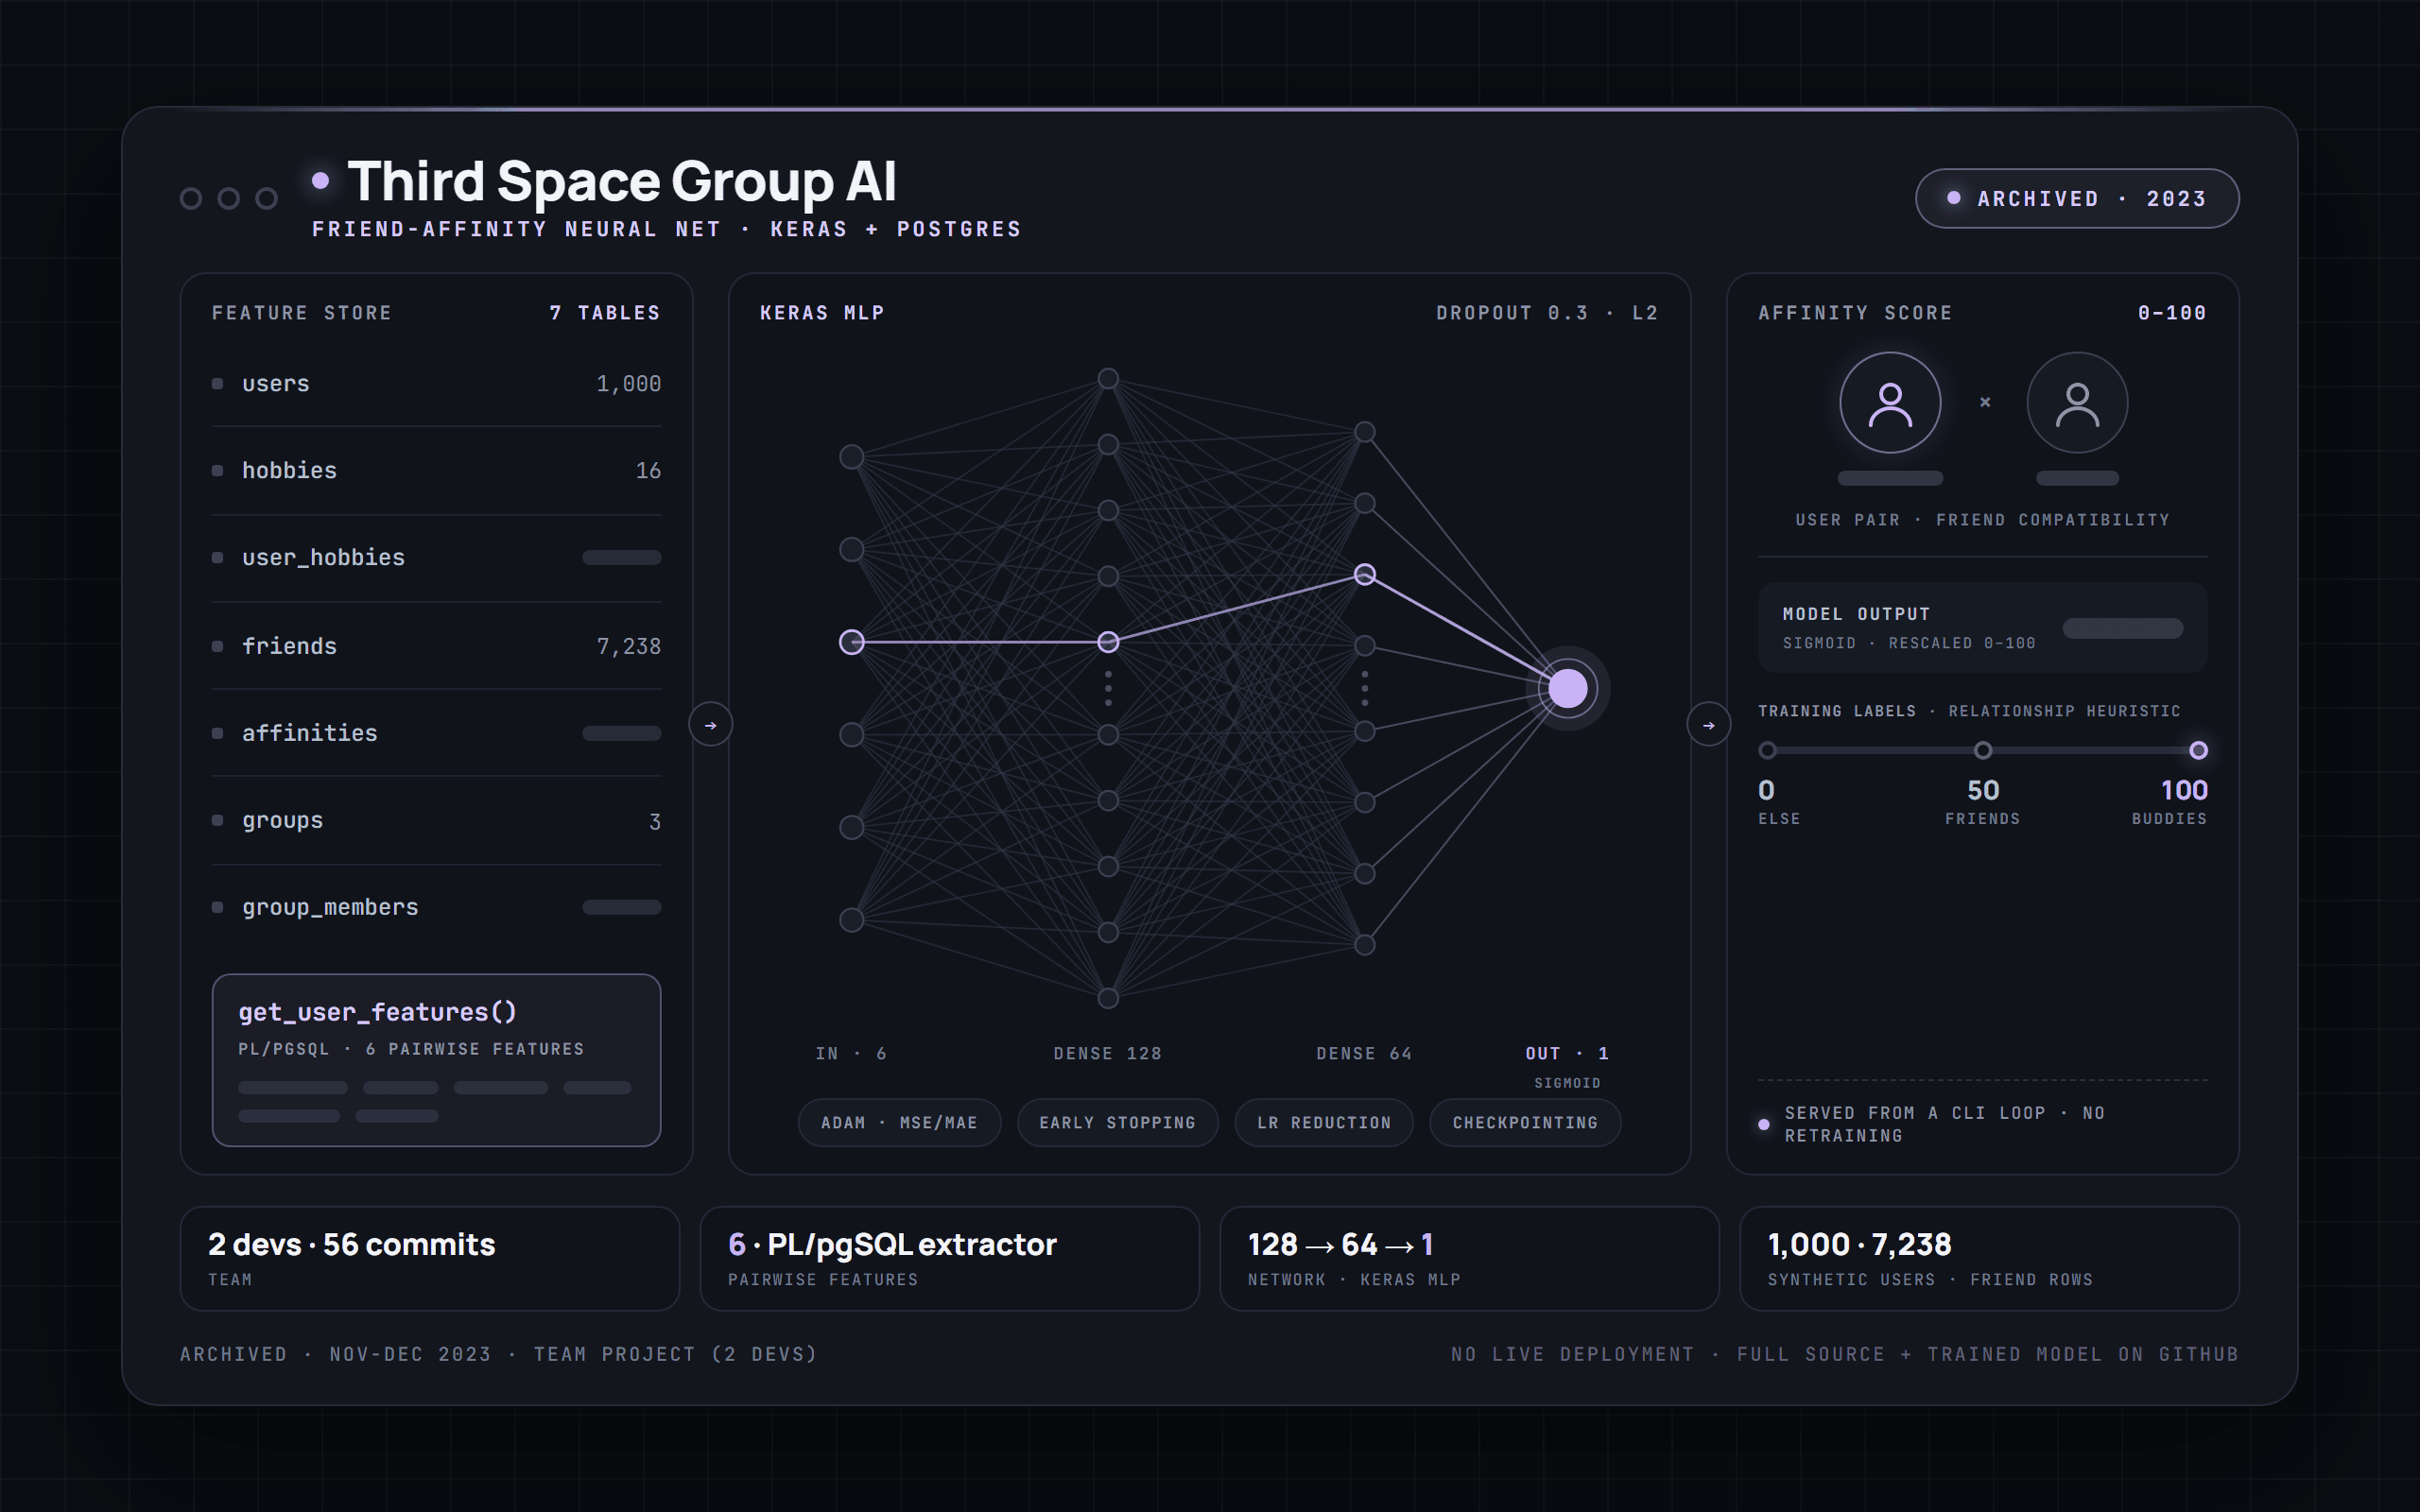Viewport: 2420px width, 1512px height.
Task: Click the 0 ELSE slider stop
Action: (1767, 750)
